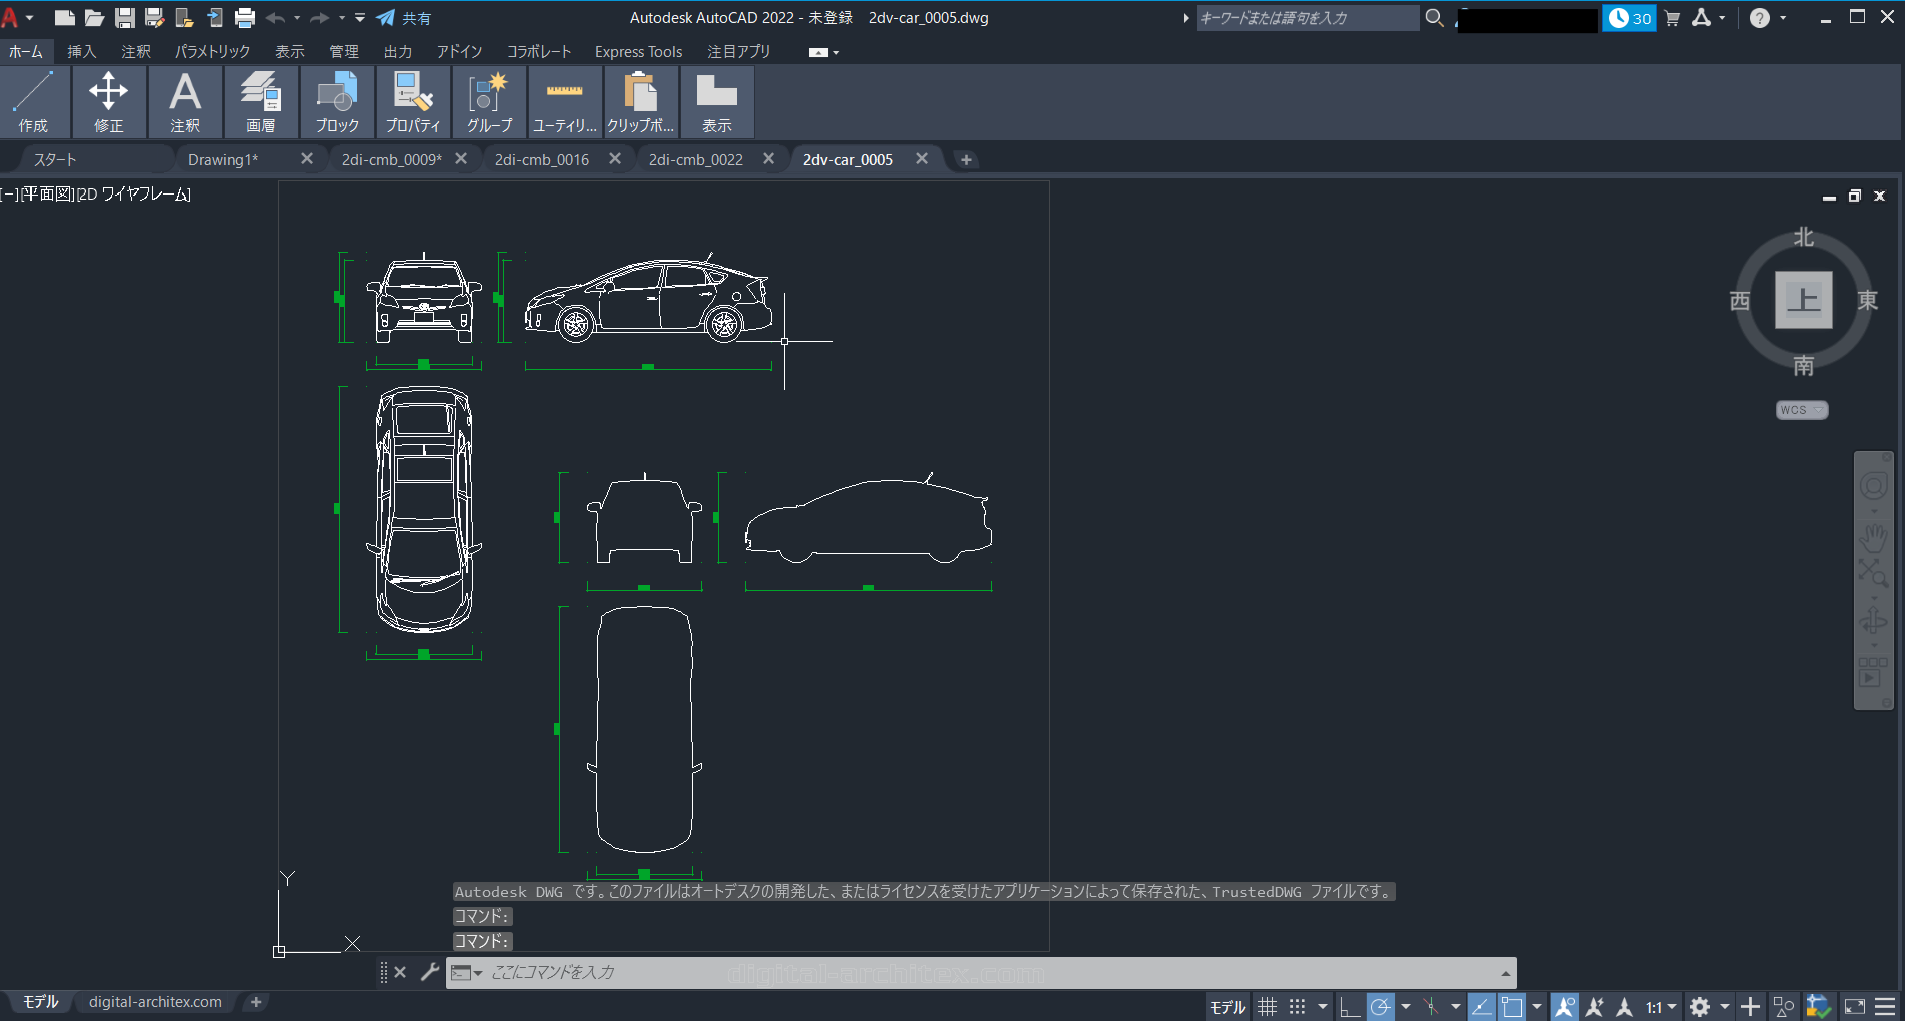The height and width of the screenshot is (1021, 1905).
Task: Click the 2D ワイヤフレーム visual style control
Action: coord(134,194)
